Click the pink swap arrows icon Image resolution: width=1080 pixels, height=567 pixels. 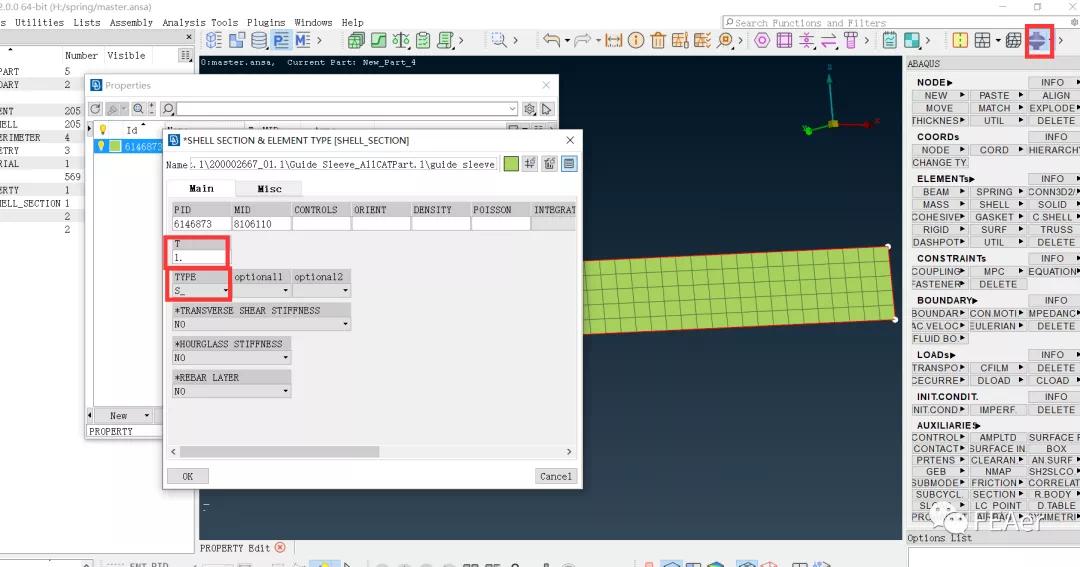[x=829, y=40]
